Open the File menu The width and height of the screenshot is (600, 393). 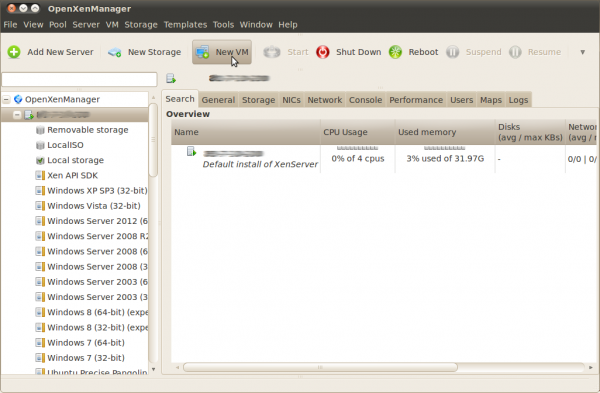(x=10, y=24)
